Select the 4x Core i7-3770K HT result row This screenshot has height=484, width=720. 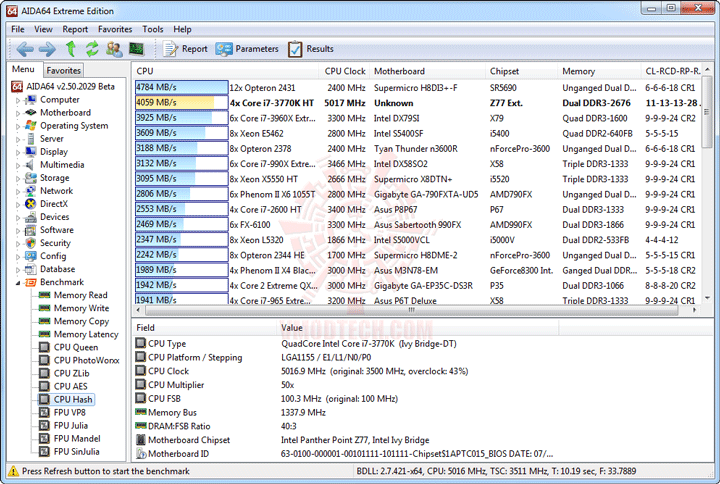point(418,103)
